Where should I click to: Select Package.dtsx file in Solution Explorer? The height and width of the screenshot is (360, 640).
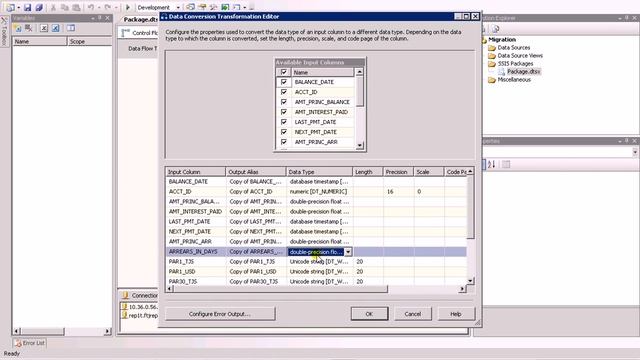click(524, 71)
